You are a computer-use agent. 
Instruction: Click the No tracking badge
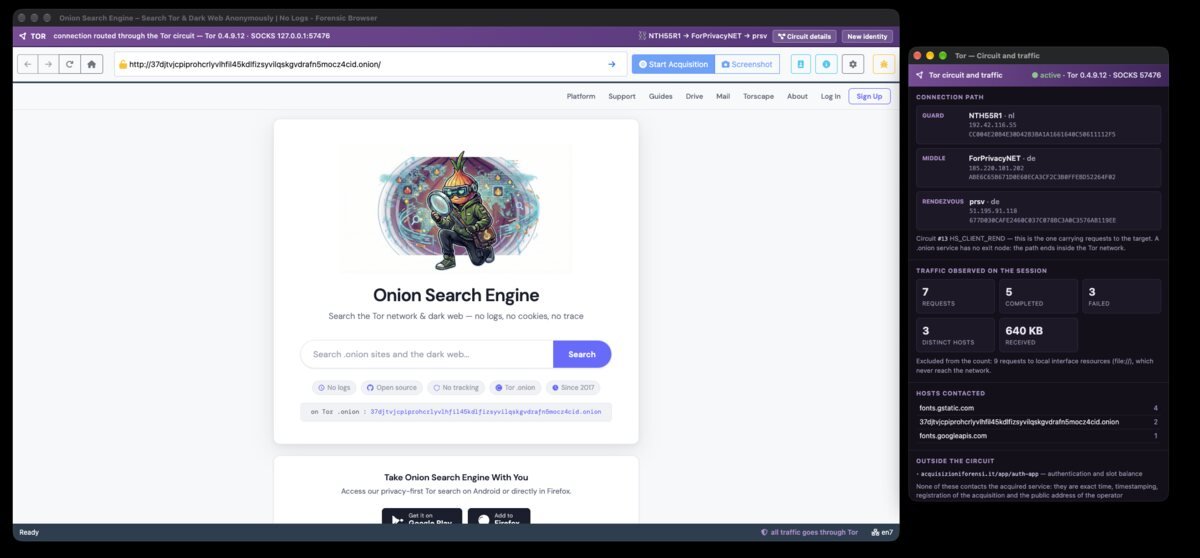click(456, 387)
